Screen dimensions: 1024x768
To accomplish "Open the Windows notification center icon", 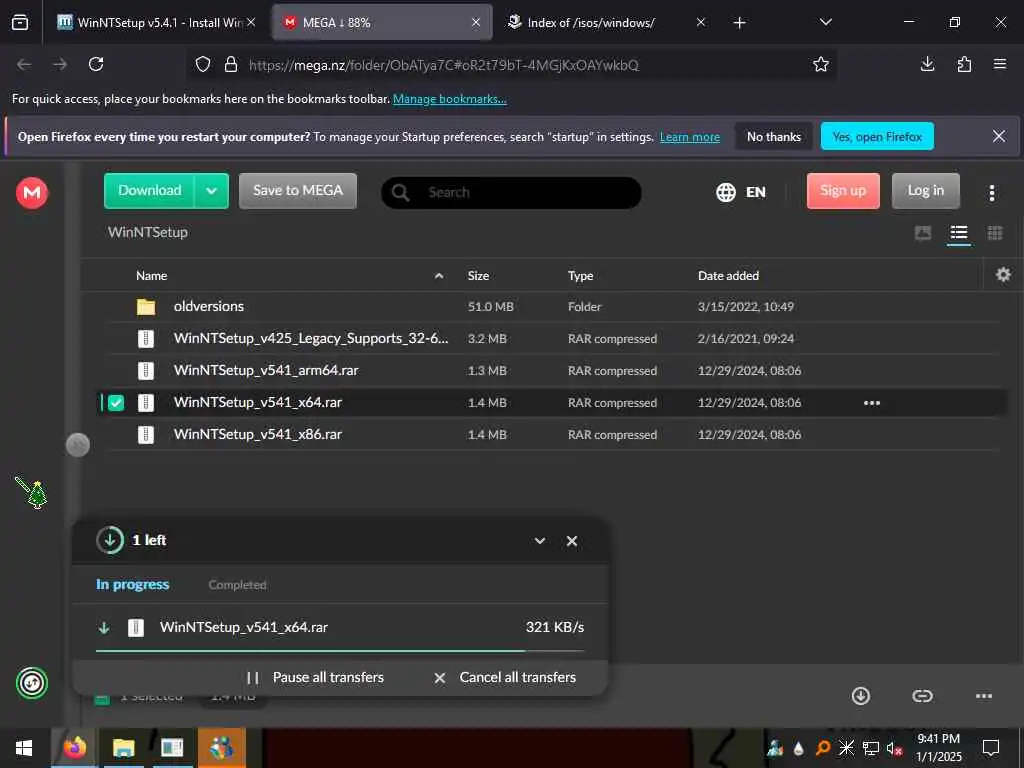I will pyautogui.click(x=991, y=748).
